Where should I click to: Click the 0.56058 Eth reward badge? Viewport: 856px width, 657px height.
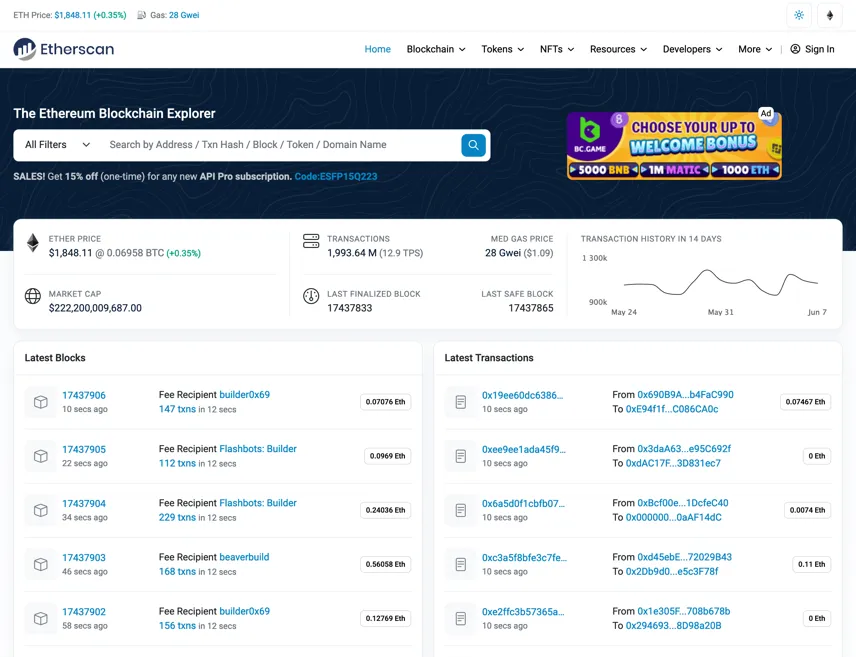(x=385, y=564)
